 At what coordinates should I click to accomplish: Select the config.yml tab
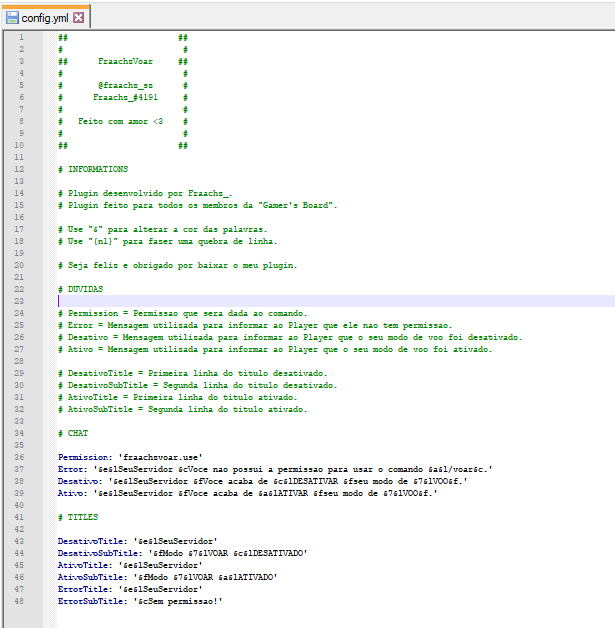(x=45, y=18)
